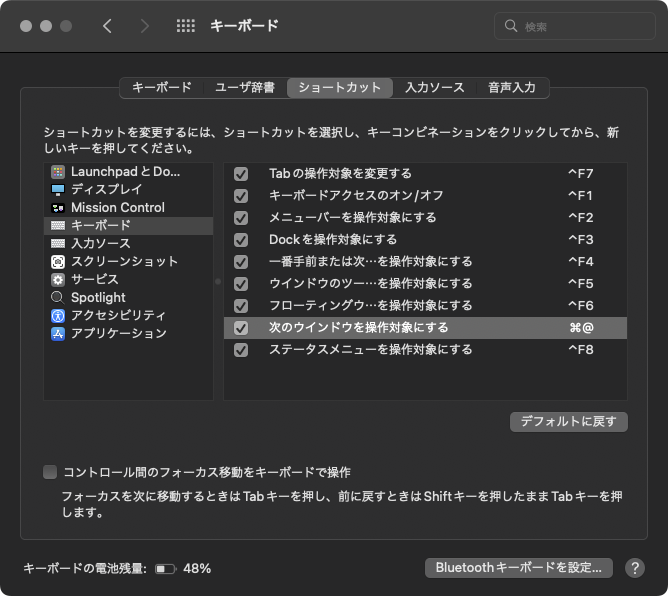Uncheck Tabの操作対象を変更する checkbox
Image resolution: width=668 pixels, height=596 pixels.
click(x=241, y=174)
